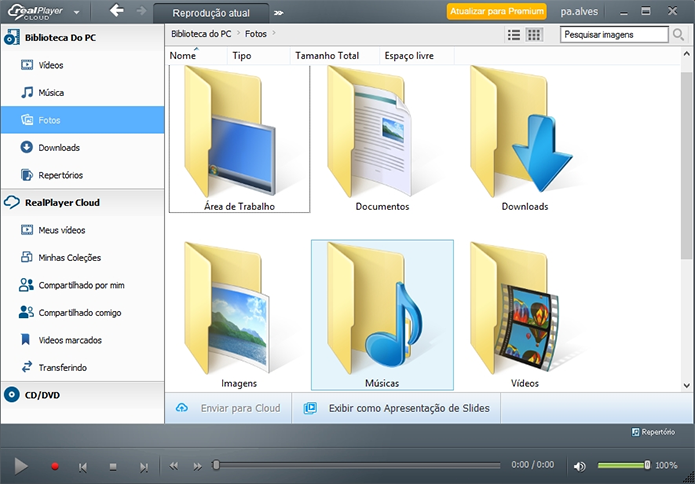Select the Documentos folder
The image size is (695, 484).
(x=382, y=139)
